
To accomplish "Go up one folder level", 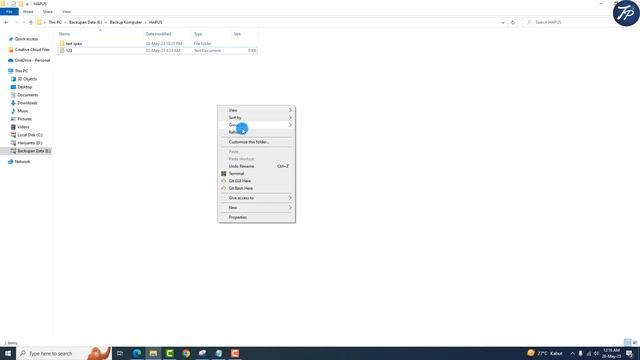I will point(31,22).
